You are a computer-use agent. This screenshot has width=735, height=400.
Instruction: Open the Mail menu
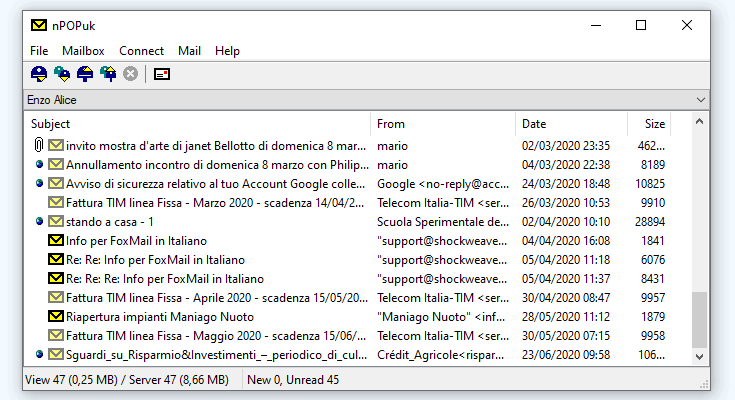(x=189, y=51)
